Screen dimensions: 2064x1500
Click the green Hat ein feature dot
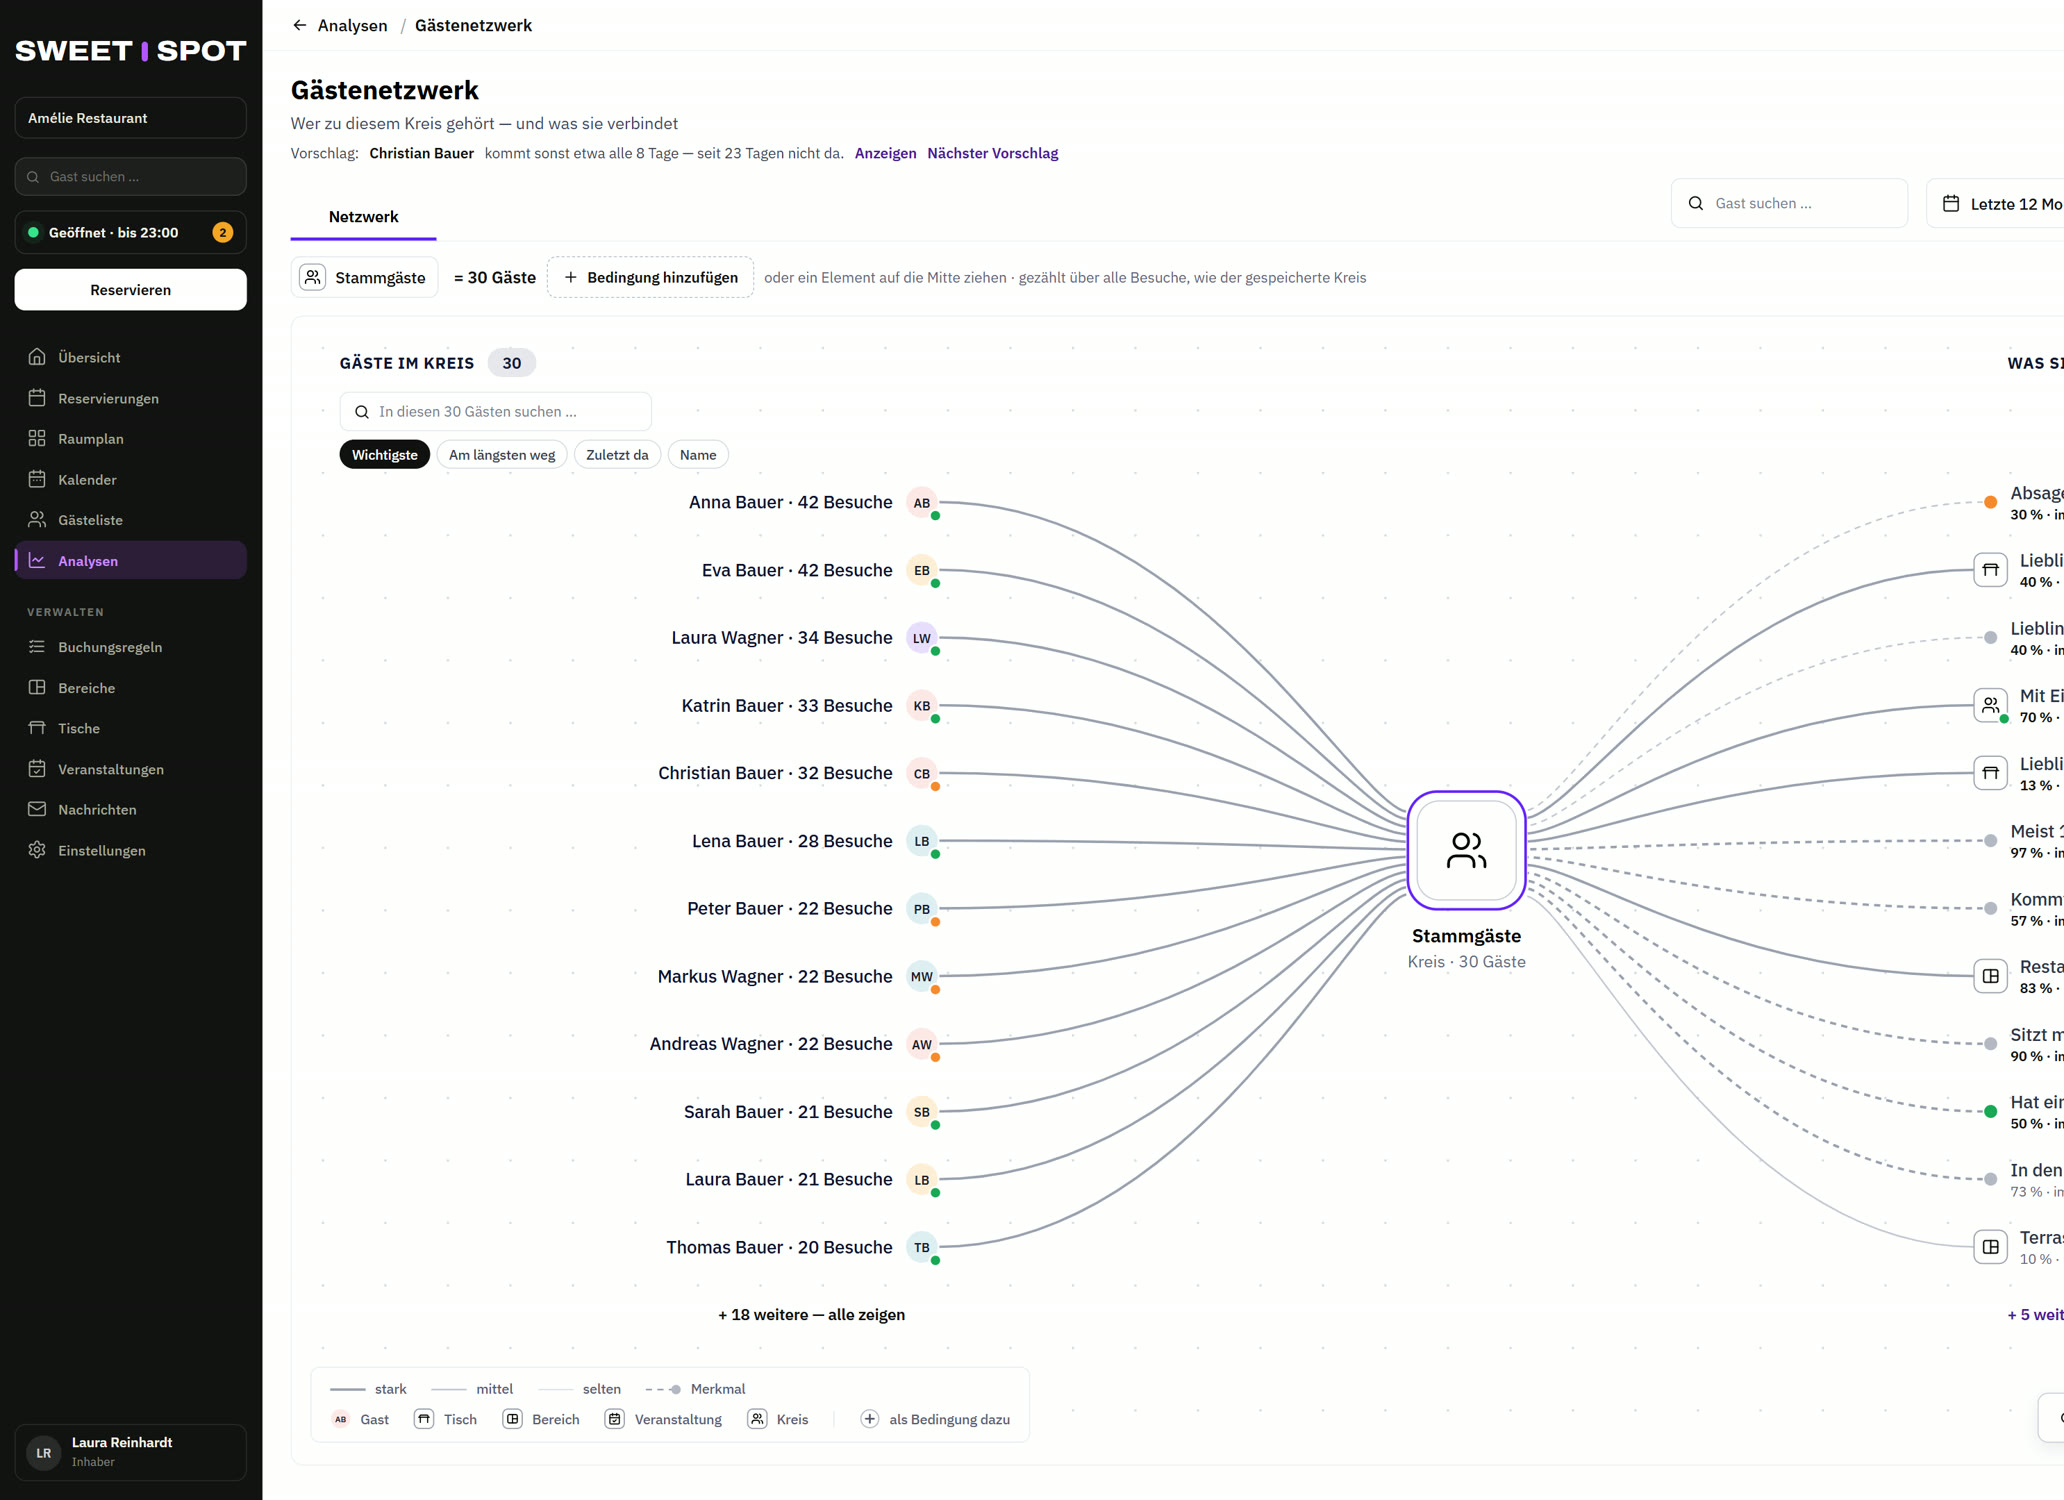(1990, 1111)
